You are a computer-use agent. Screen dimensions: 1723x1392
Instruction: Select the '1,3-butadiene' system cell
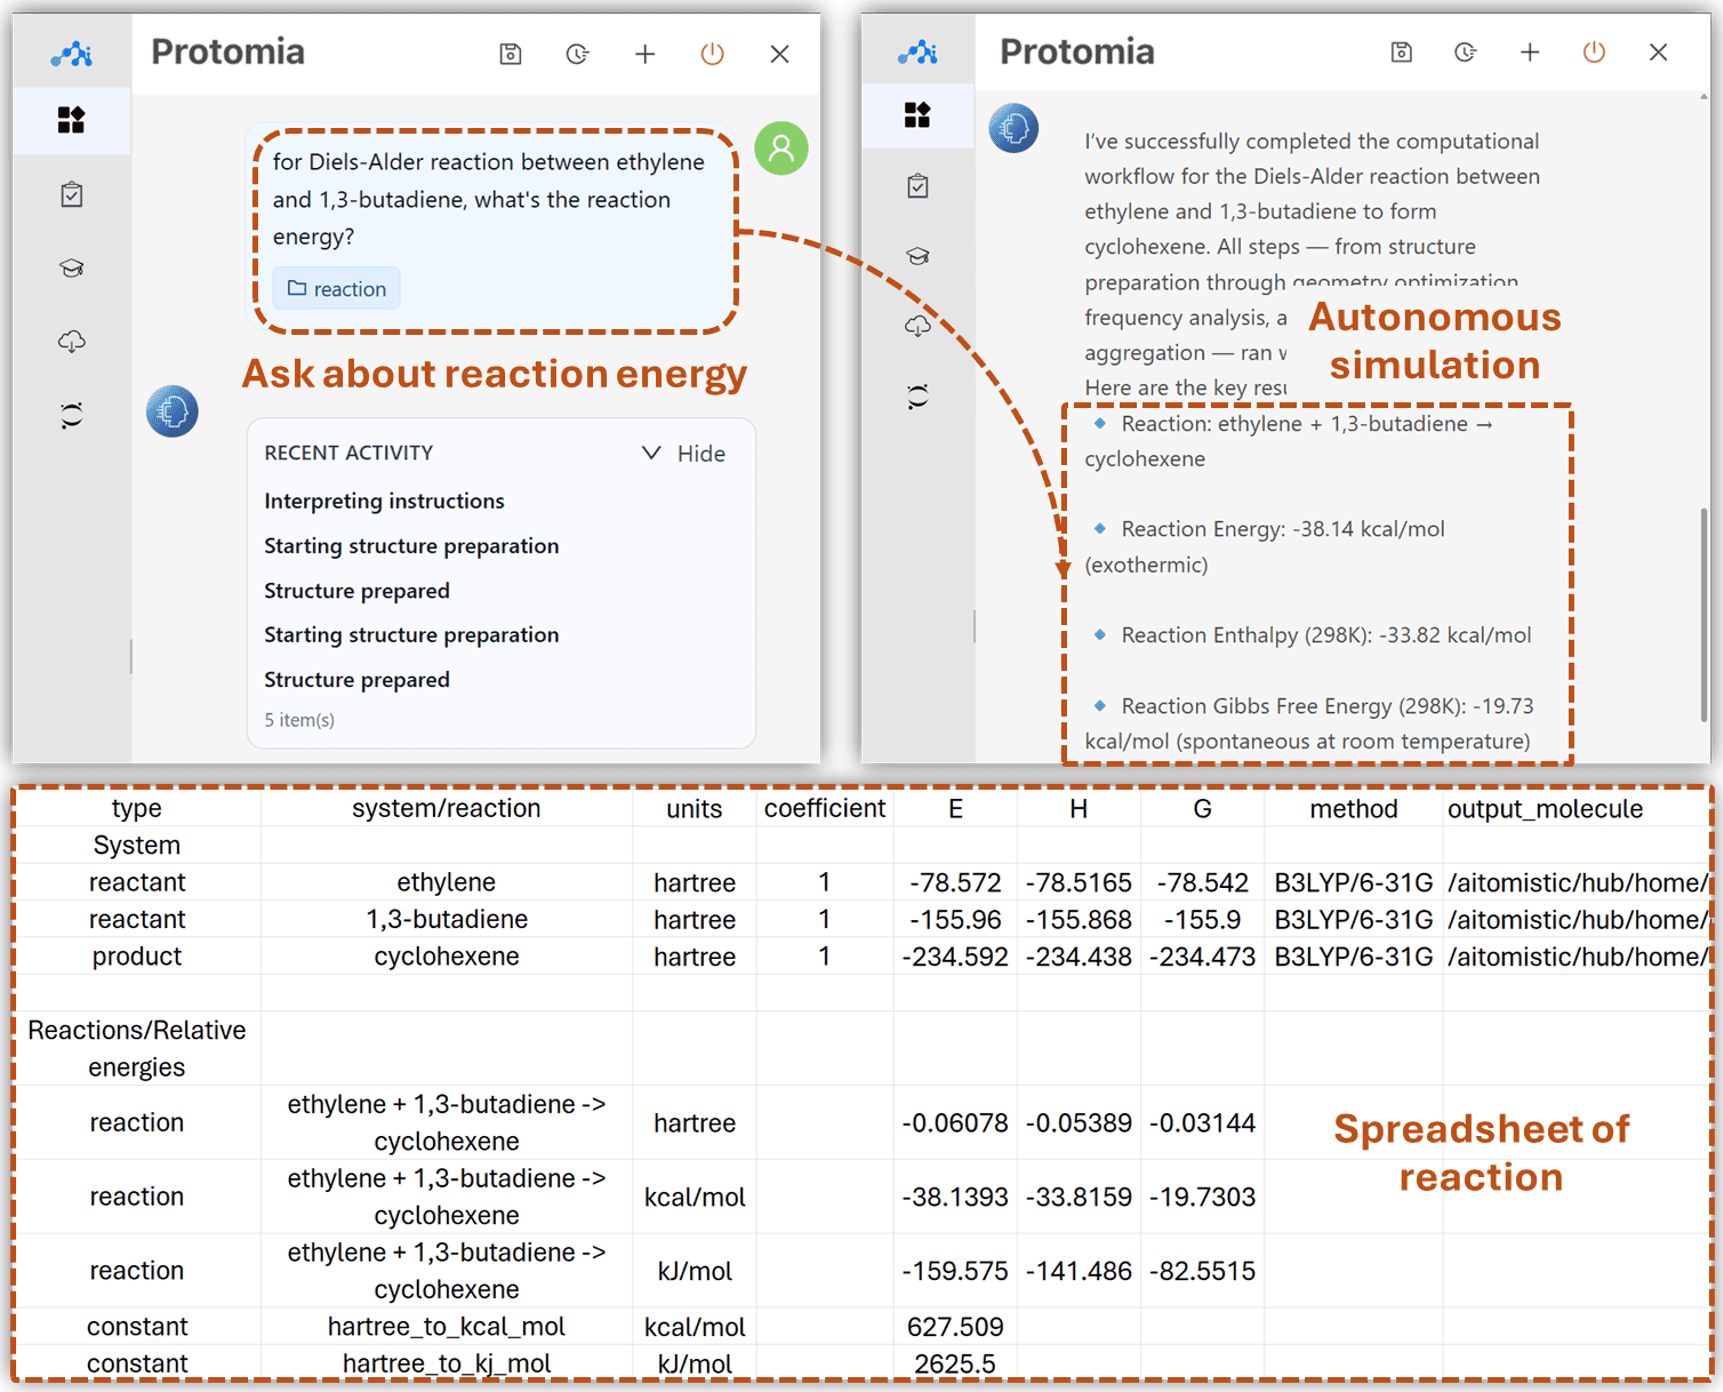tap(446, 919)
